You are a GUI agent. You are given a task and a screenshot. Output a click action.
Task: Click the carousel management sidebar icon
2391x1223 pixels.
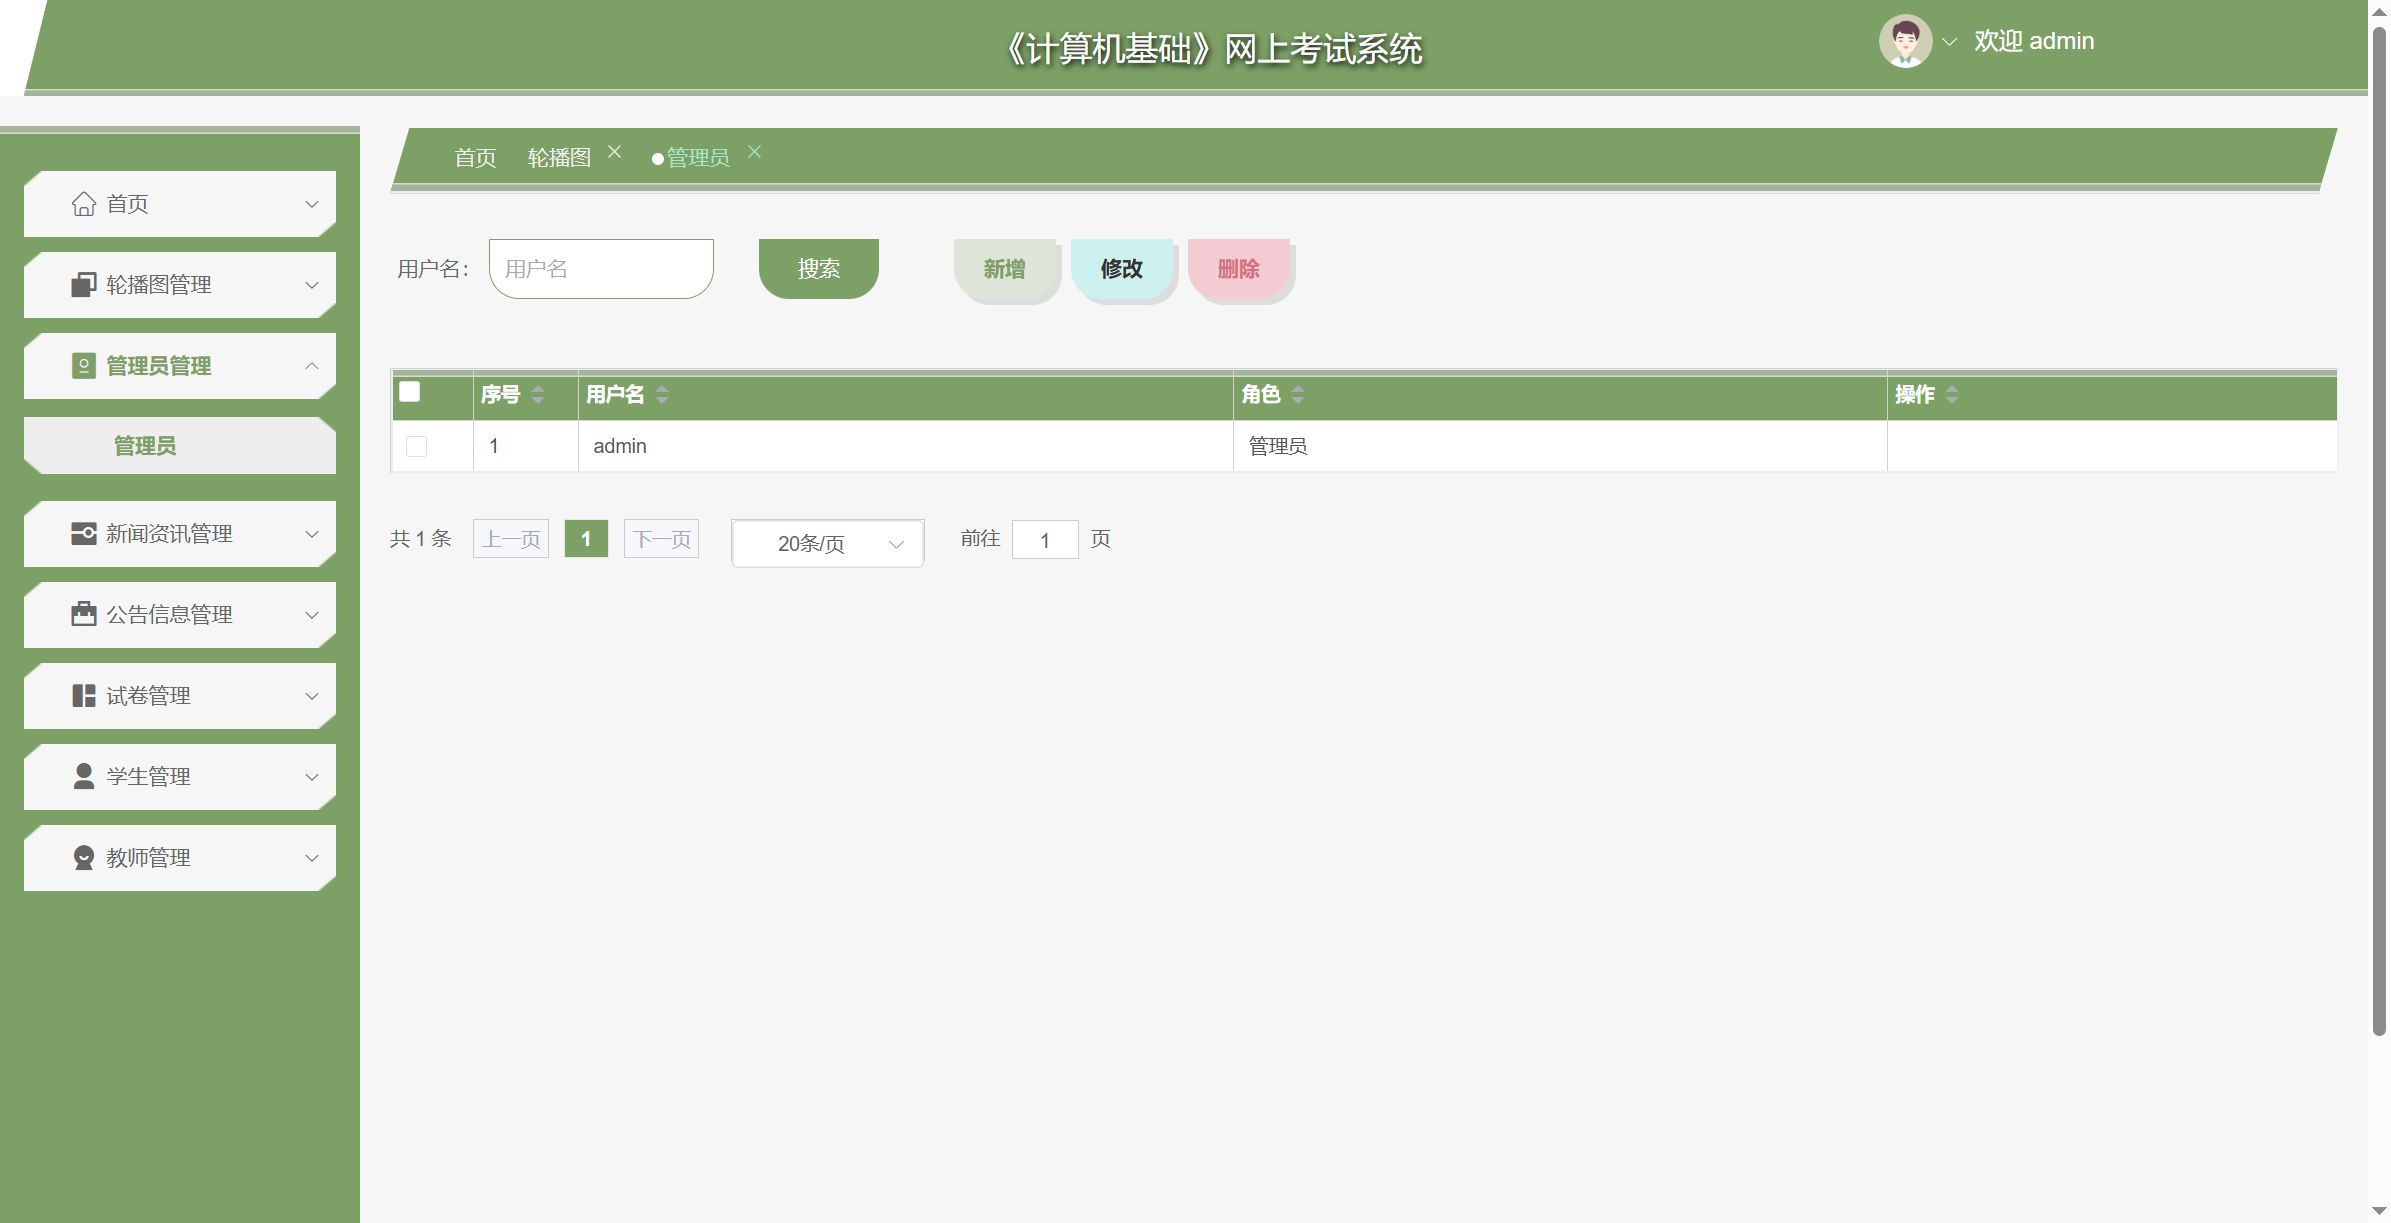tap(84, 285)
